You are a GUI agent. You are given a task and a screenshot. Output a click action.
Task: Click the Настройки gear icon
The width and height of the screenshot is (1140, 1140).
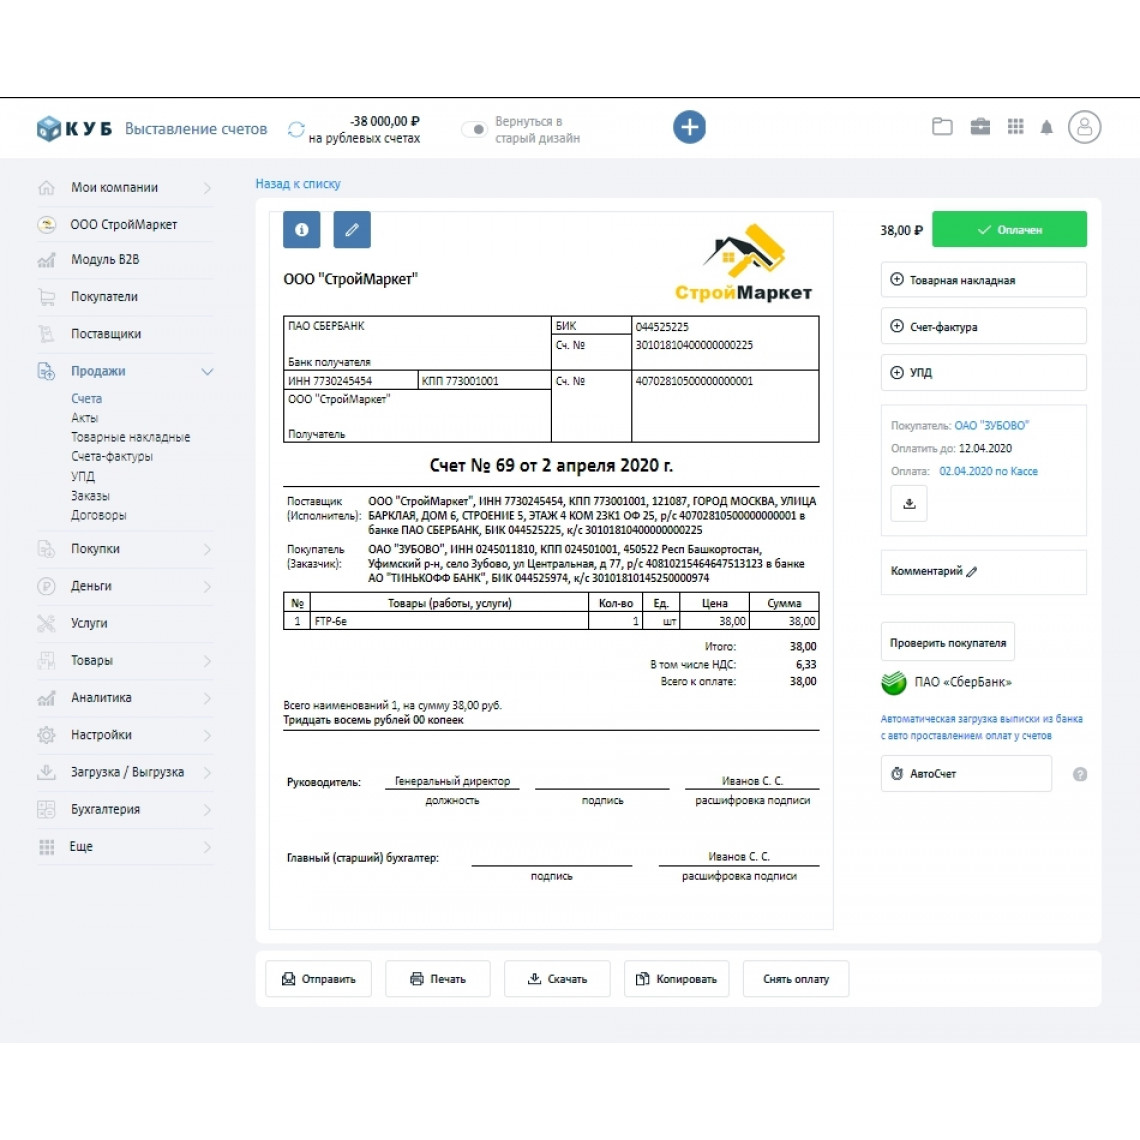point(47,734)
